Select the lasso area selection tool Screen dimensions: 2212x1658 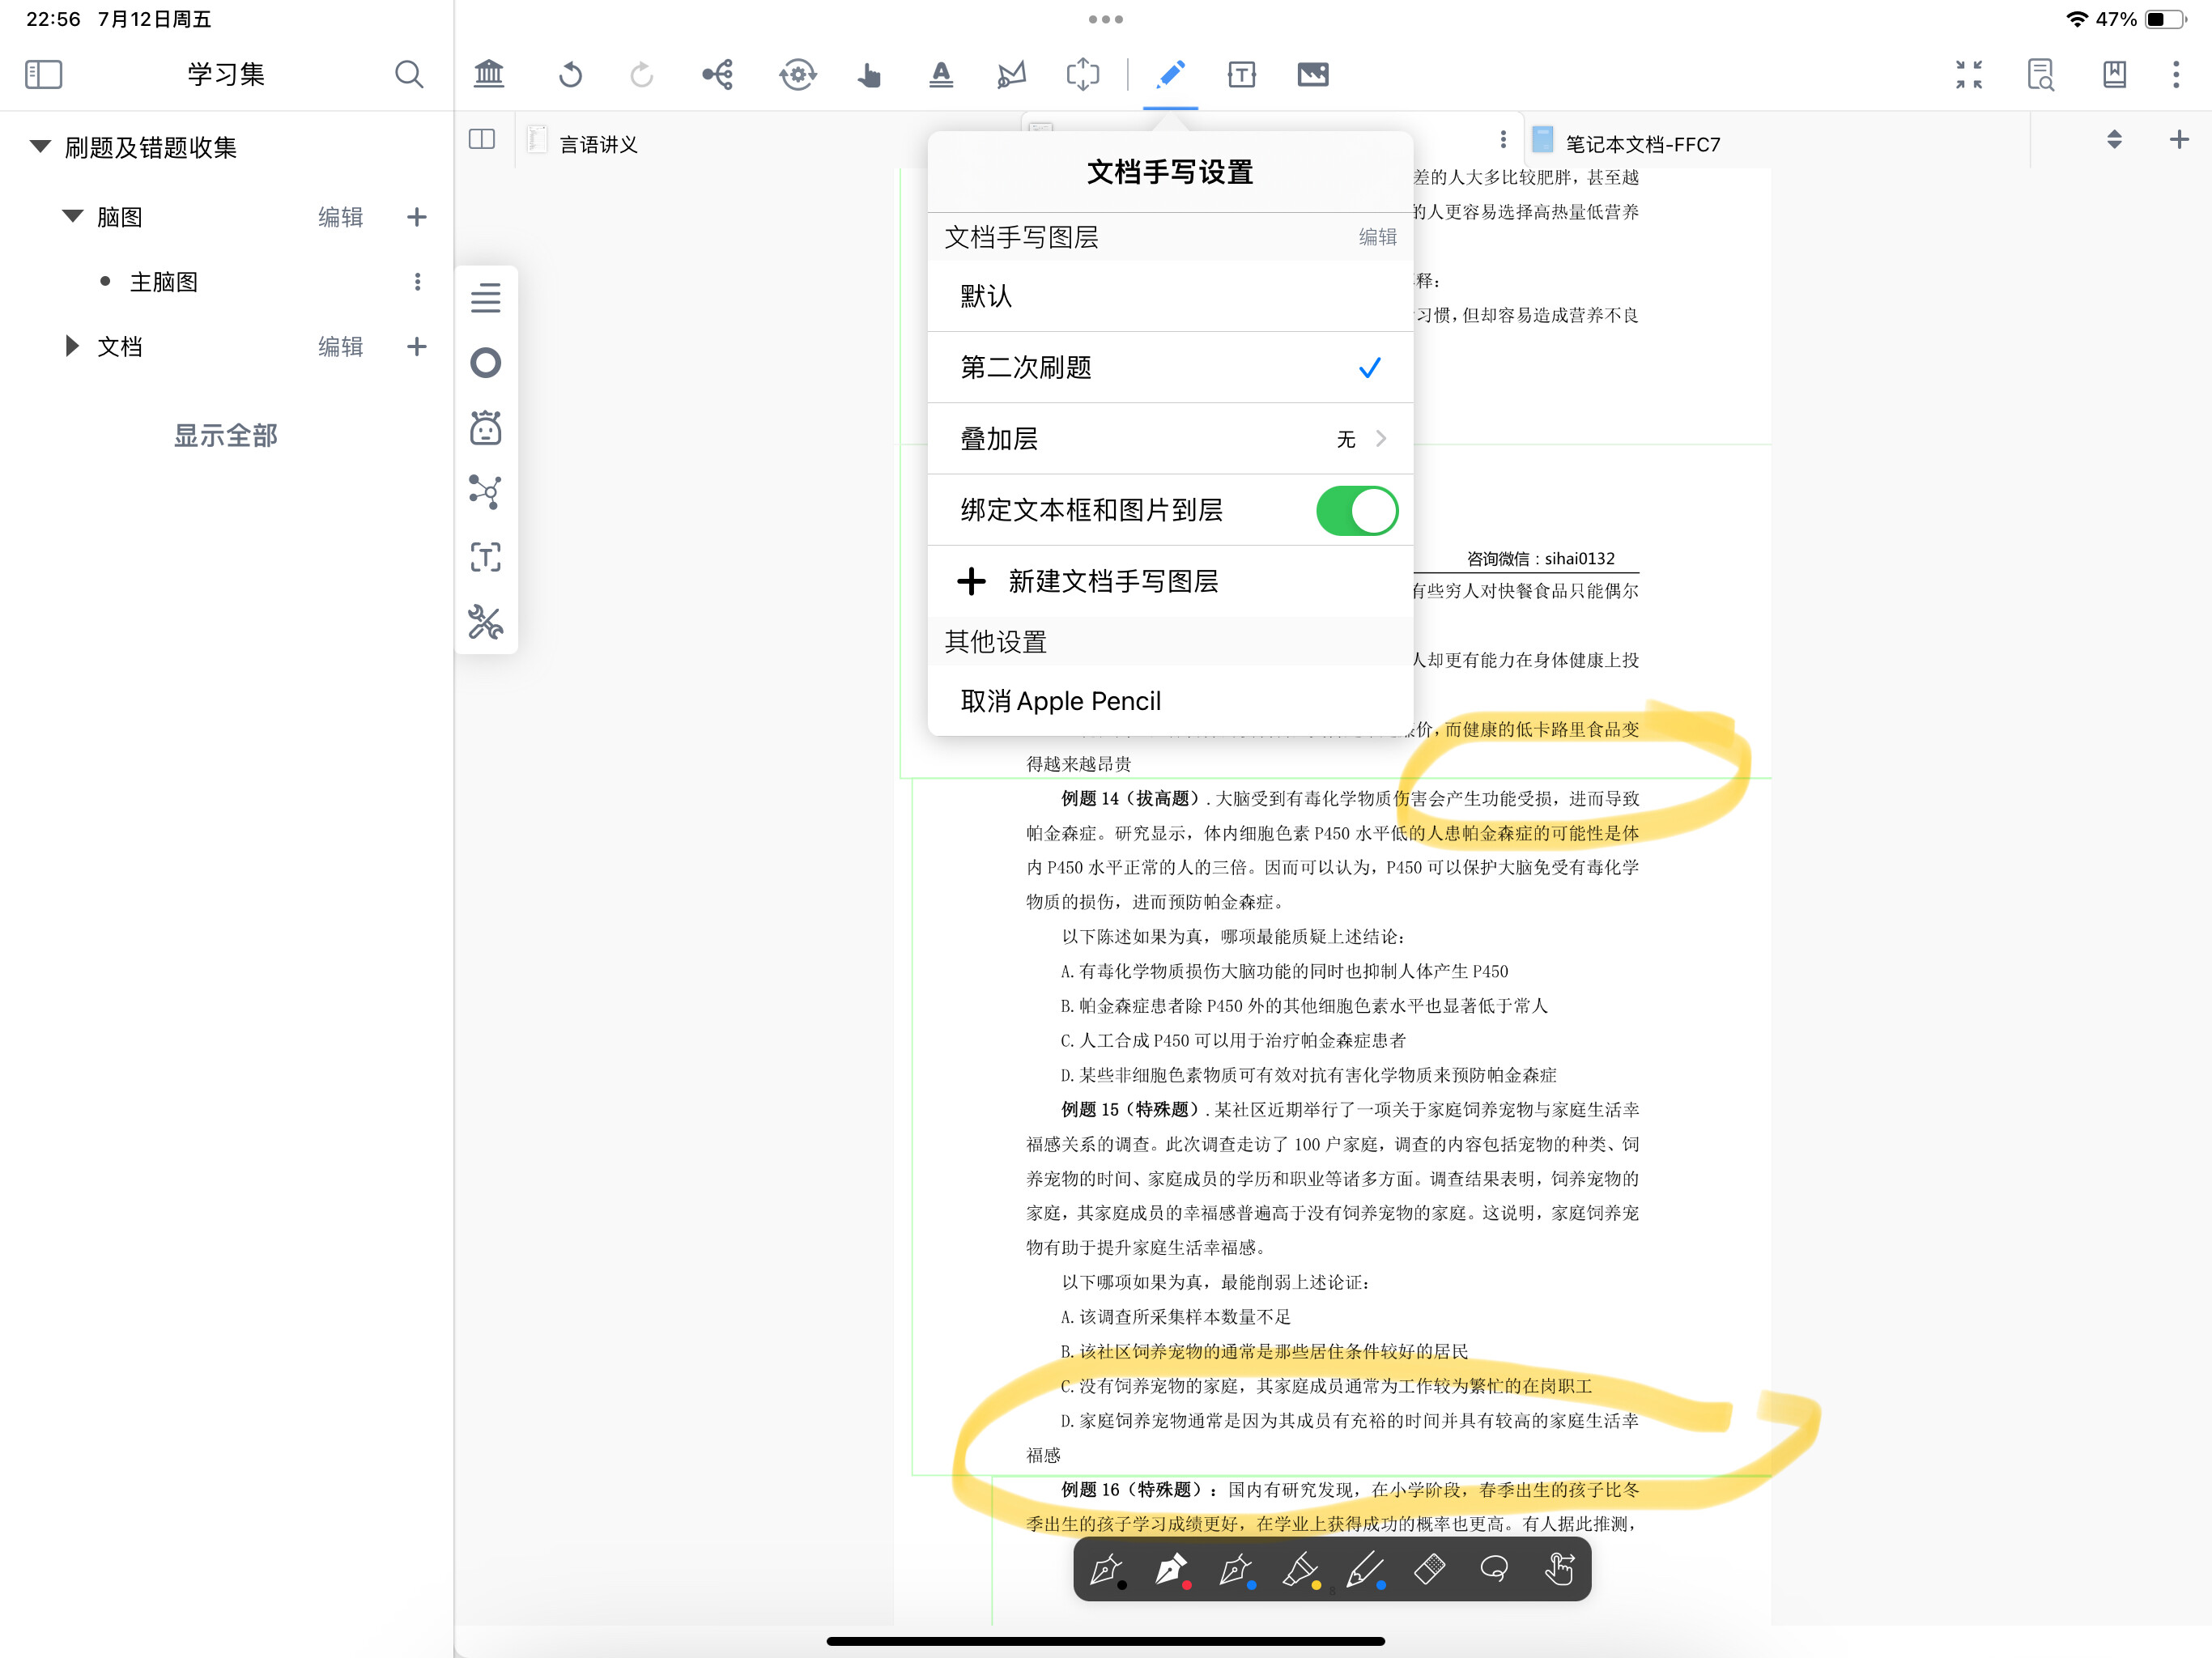tap(1011, 74)
